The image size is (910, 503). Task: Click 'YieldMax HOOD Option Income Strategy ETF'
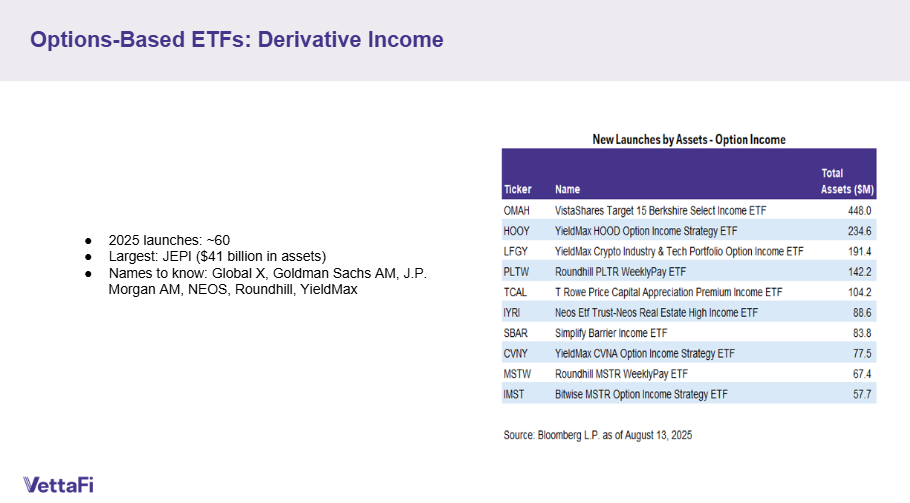pos(646,231)
